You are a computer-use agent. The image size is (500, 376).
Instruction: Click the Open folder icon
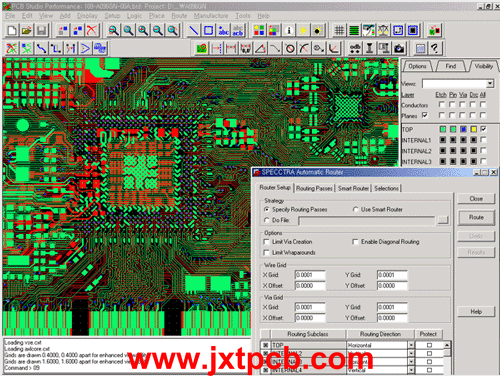click(x=27, y=30)
